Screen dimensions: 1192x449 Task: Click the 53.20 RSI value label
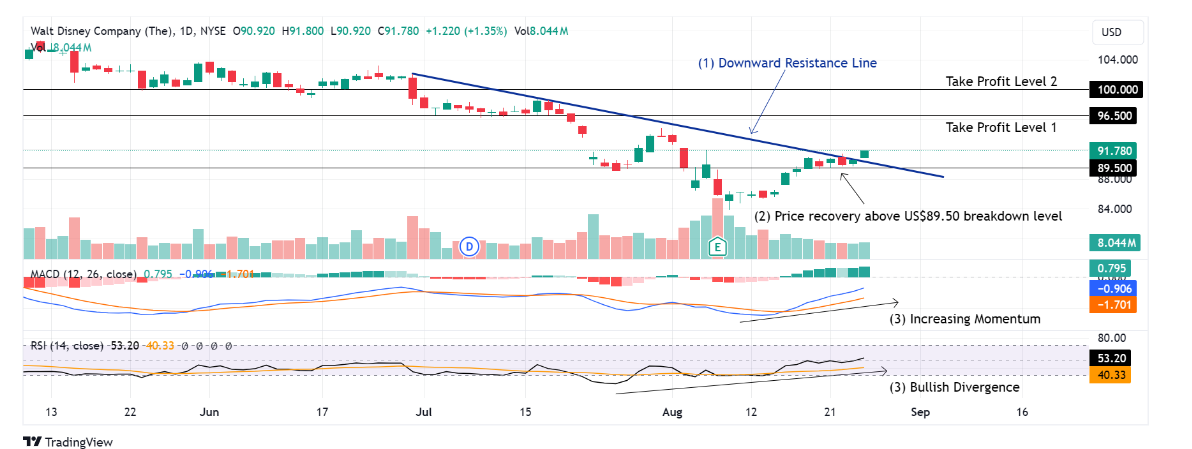tap(1108, 358)
